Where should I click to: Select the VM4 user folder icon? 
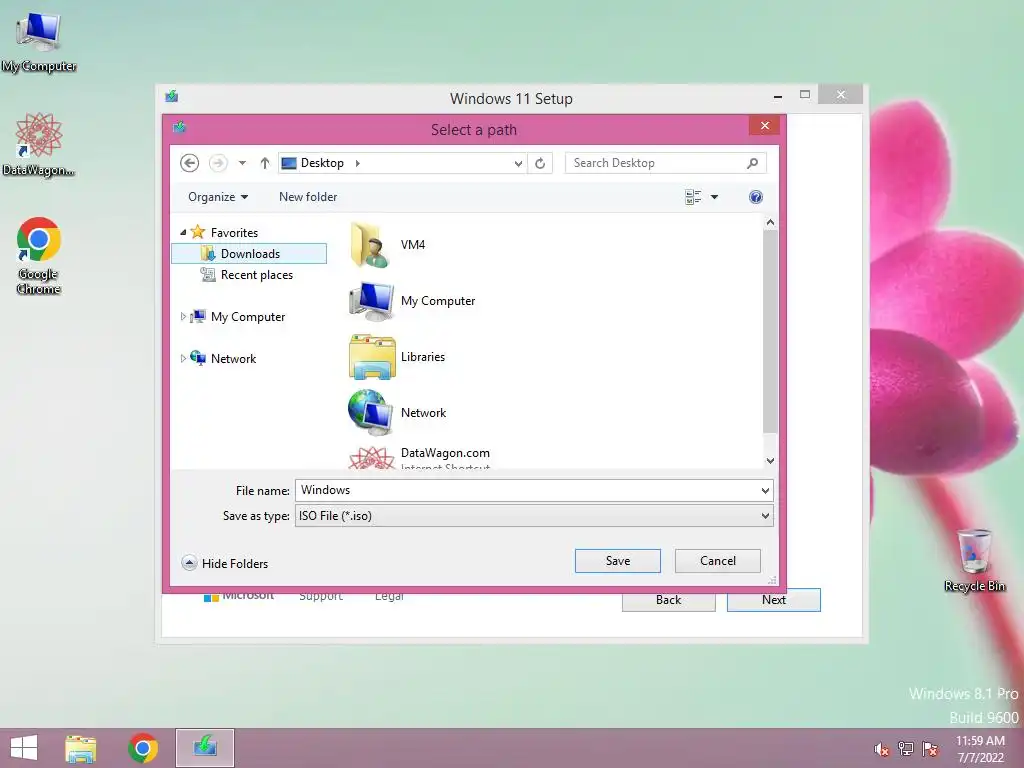370,245
